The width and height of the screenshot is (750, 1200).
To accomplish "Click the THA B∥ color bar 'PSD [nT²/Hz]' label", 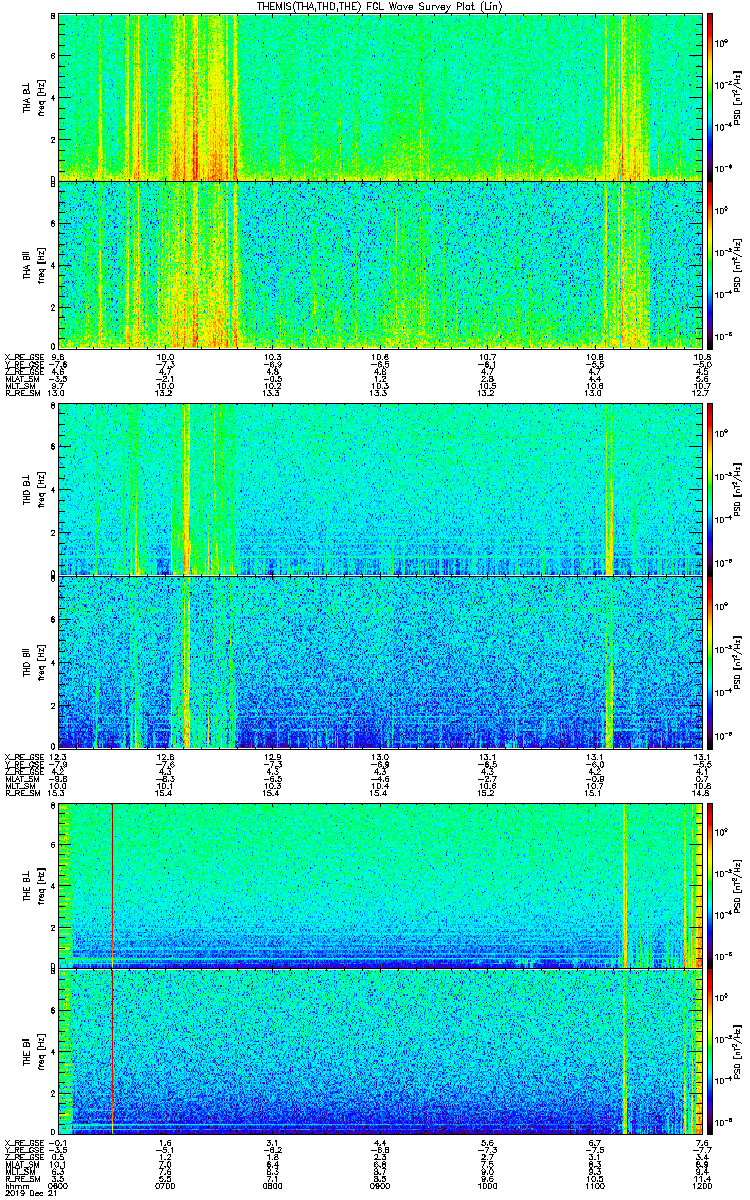I will point(737,263).
